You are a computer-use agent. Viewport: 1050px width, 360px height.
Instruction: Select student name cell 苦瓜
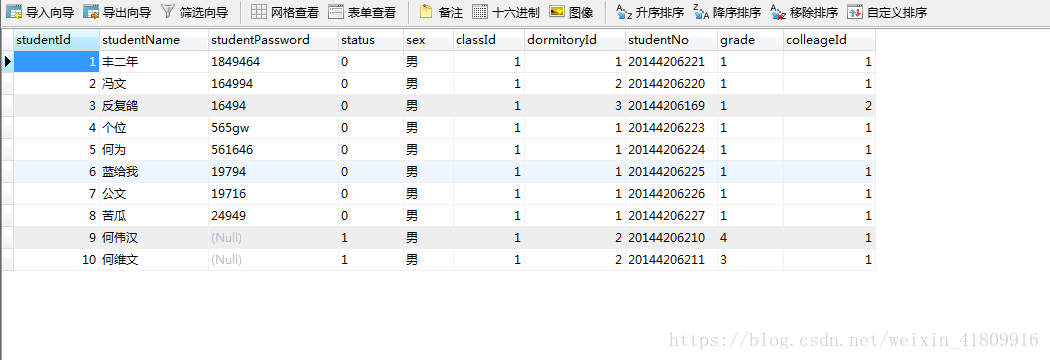[154, 216]
